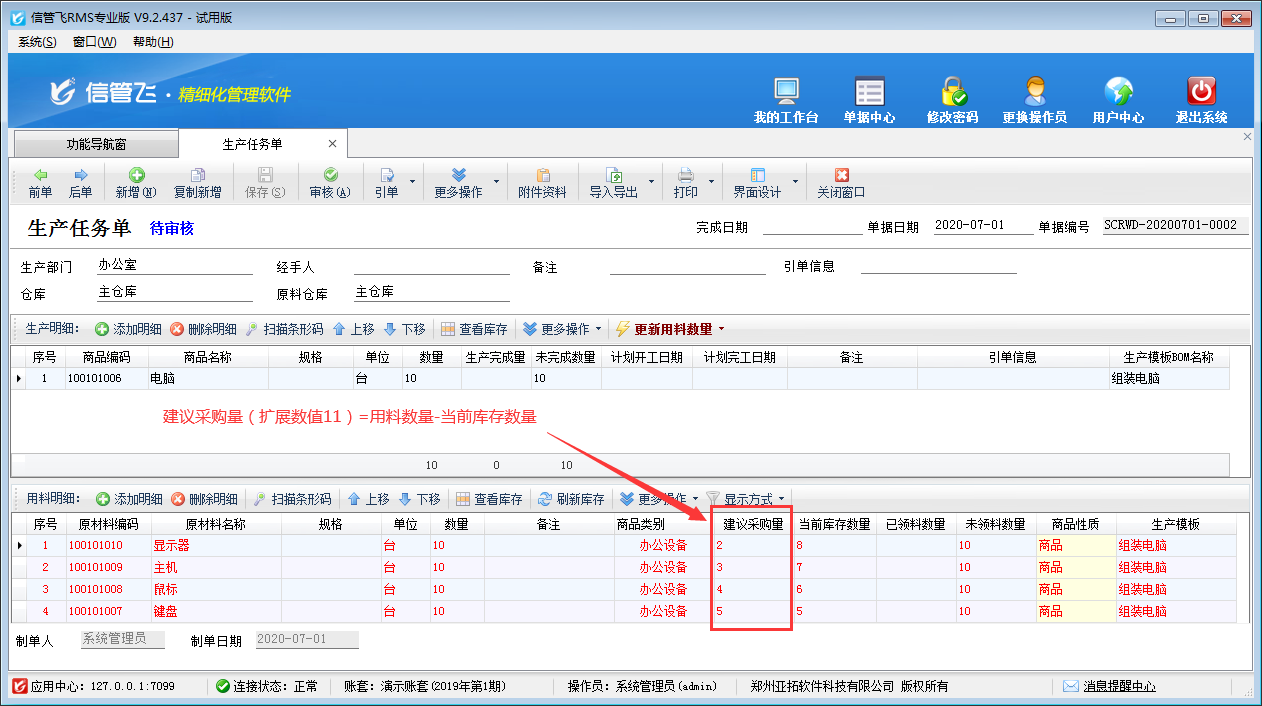Expand the Print (打印) dropdown arrow
The height and width of the screenshot is (706, 1262).
coord(712,182)
